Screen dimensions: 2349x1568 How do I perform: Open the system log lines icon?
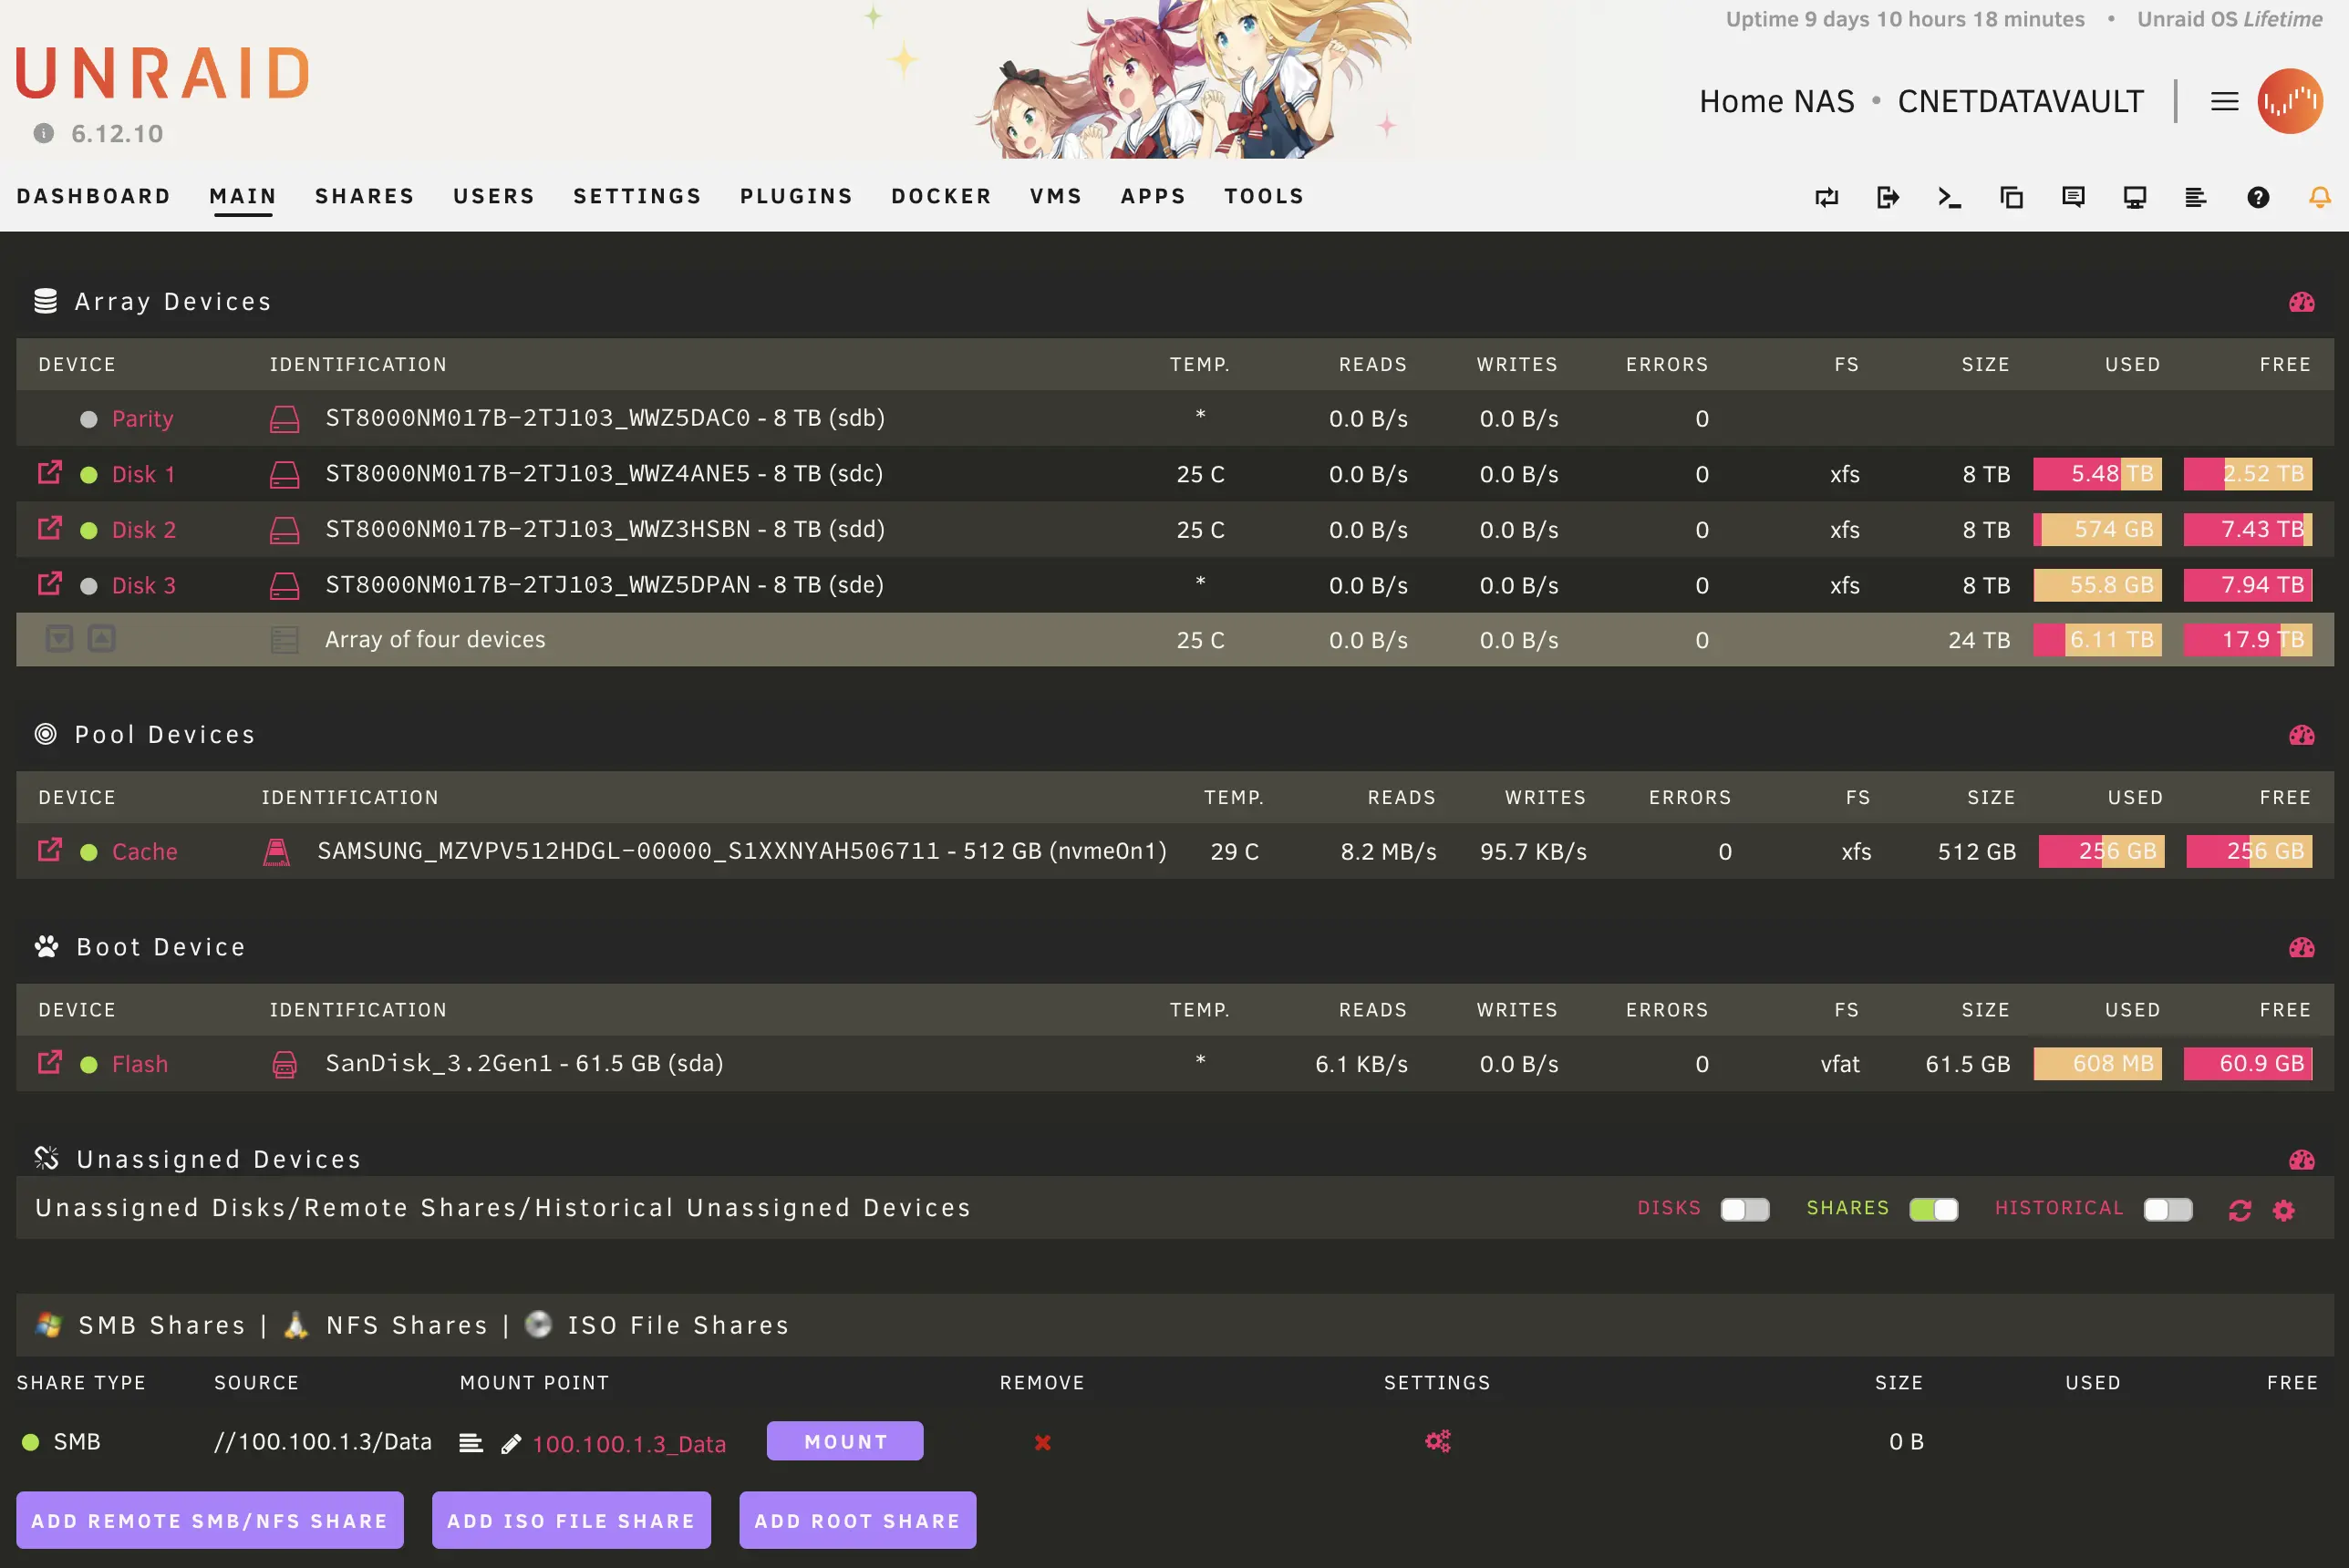point(2196,197)
